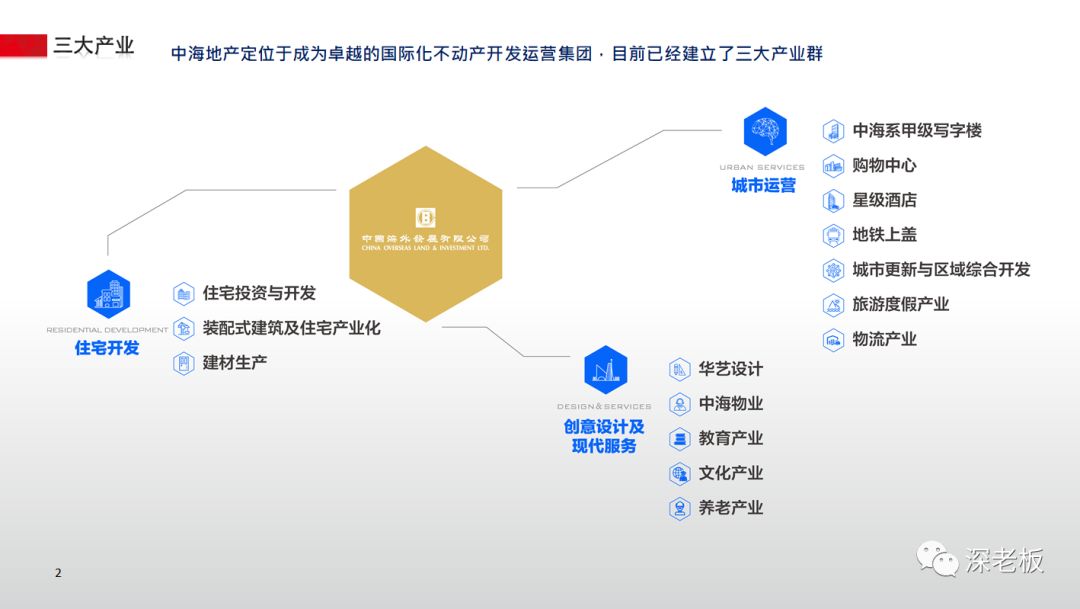
Task: Click the 教育产业 text label
Action: pos(732,439)
